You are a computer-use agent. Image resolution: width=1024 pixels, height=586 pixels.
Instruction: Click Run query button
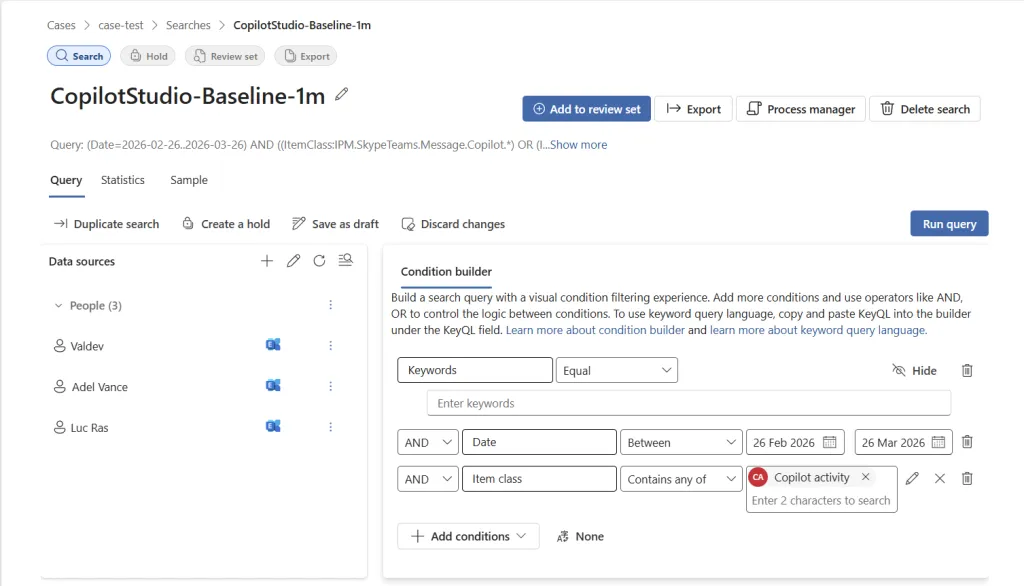pyautogui.click(x=950, y=223)
